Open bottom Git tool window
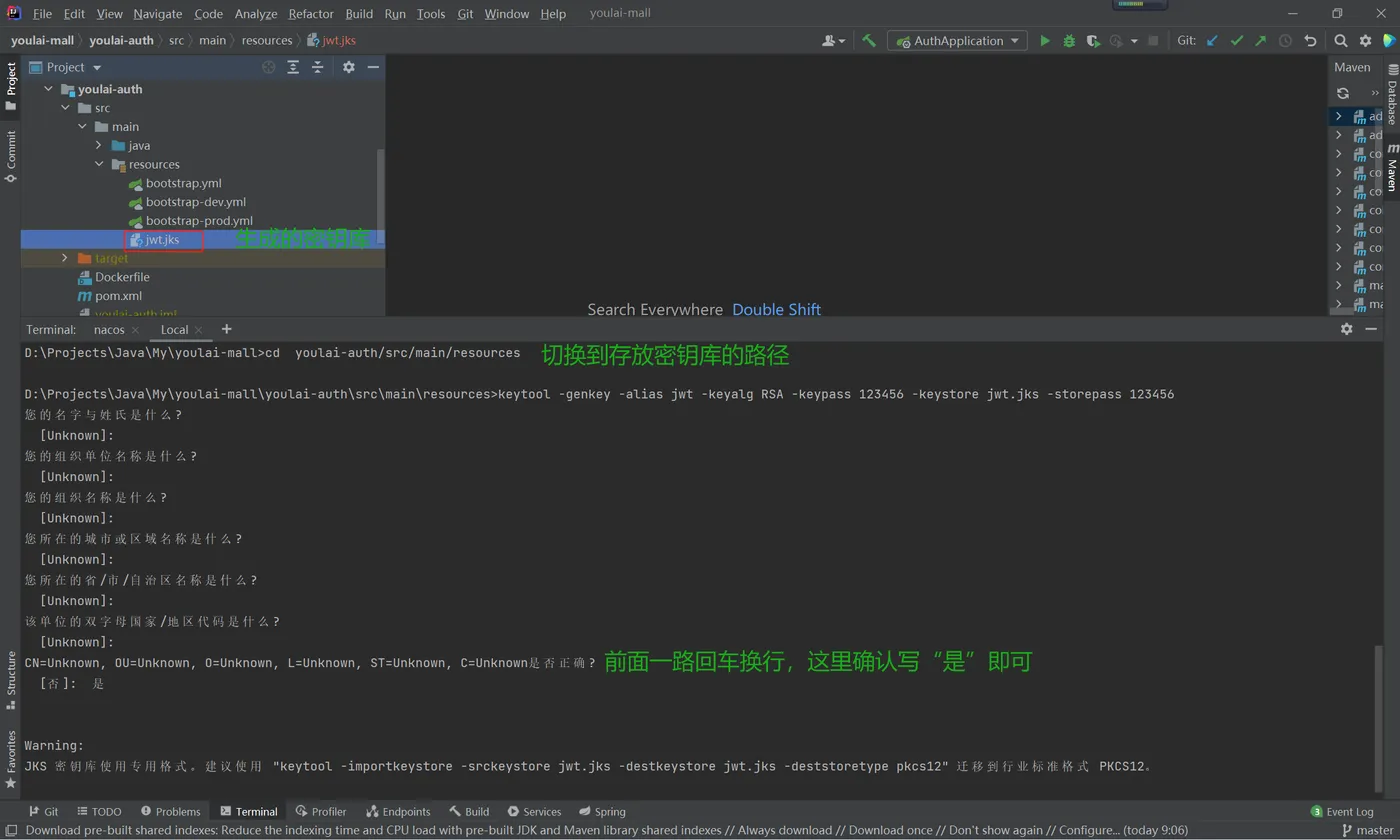Screen dimensions: 1400x840 click(43, 811)
